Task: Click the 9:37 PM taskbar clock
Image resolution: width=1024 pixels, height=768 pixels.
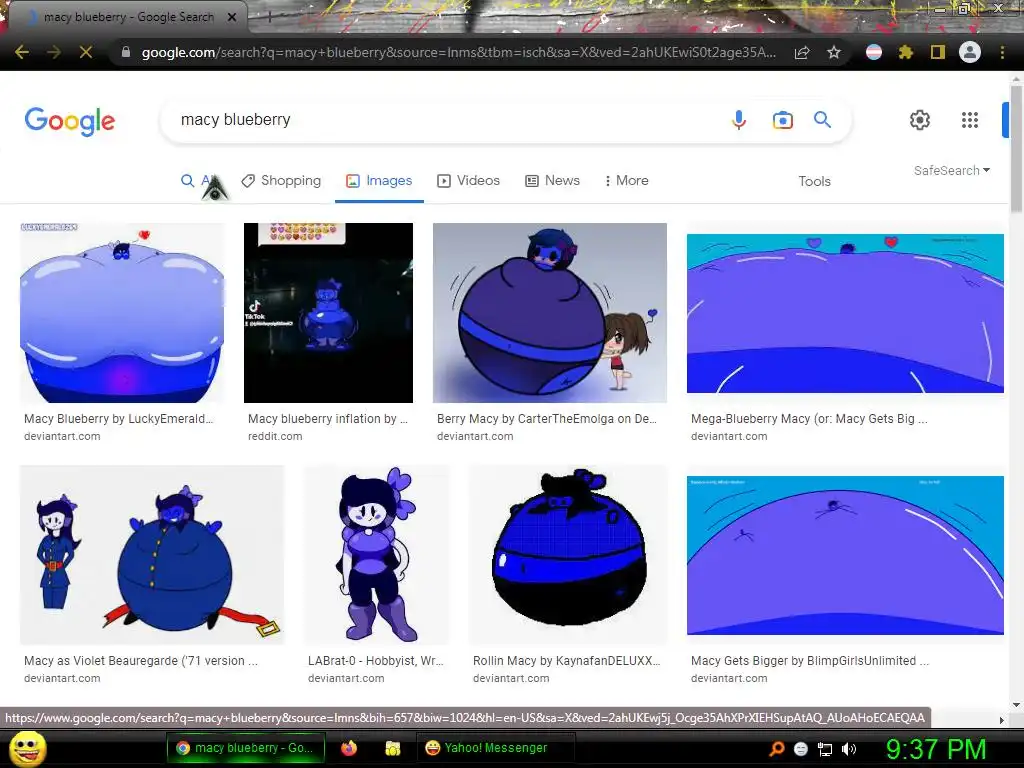Action: pos(936,749)
